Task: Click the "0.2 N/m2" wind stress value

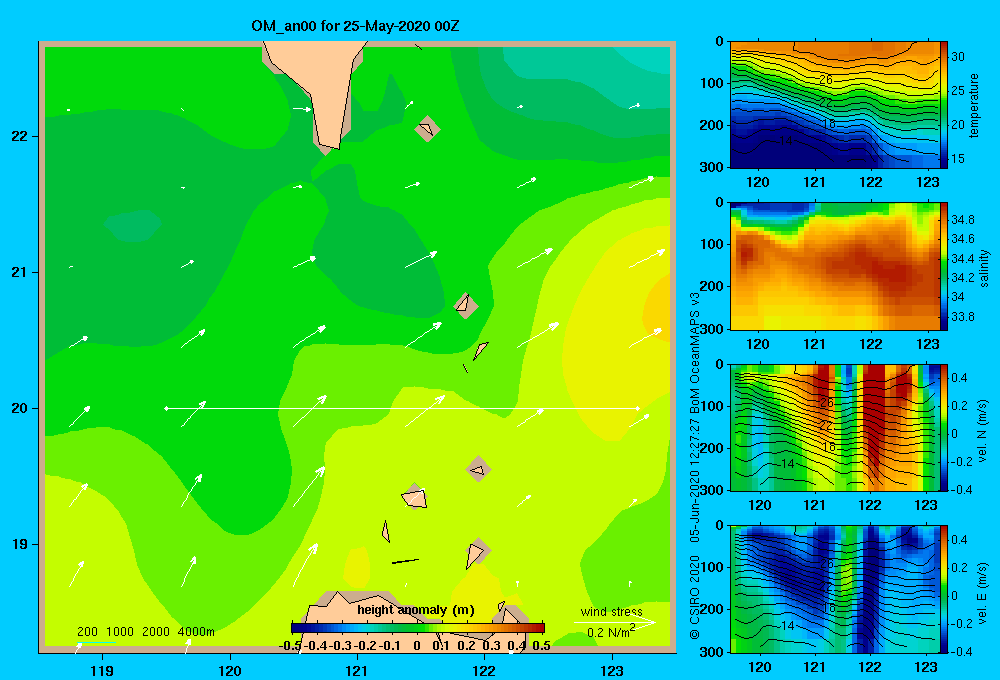Action: (x=611, y=632)
